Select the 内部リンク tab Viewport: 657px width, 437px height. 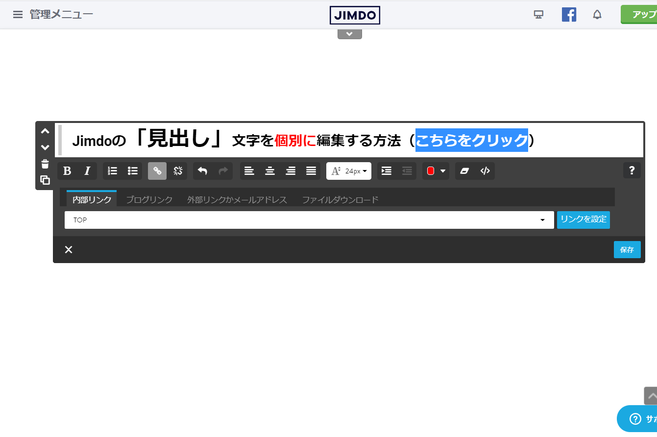(x=92, y=199)
